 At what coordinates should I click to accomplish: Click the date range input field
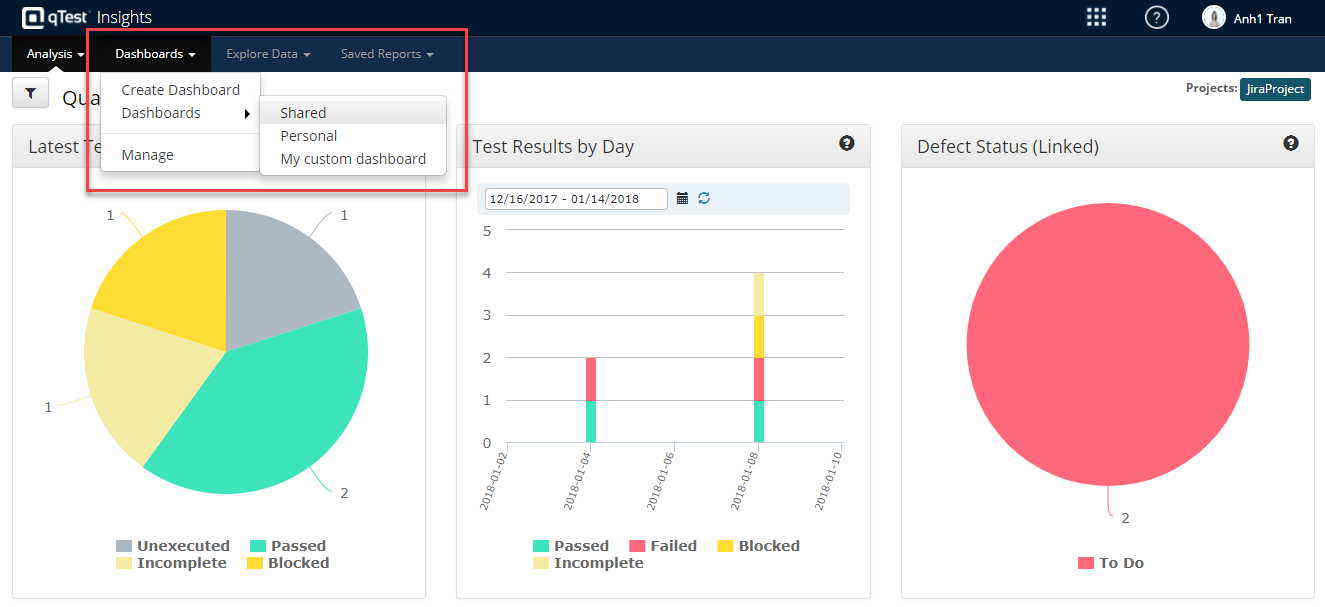point(576,199)
